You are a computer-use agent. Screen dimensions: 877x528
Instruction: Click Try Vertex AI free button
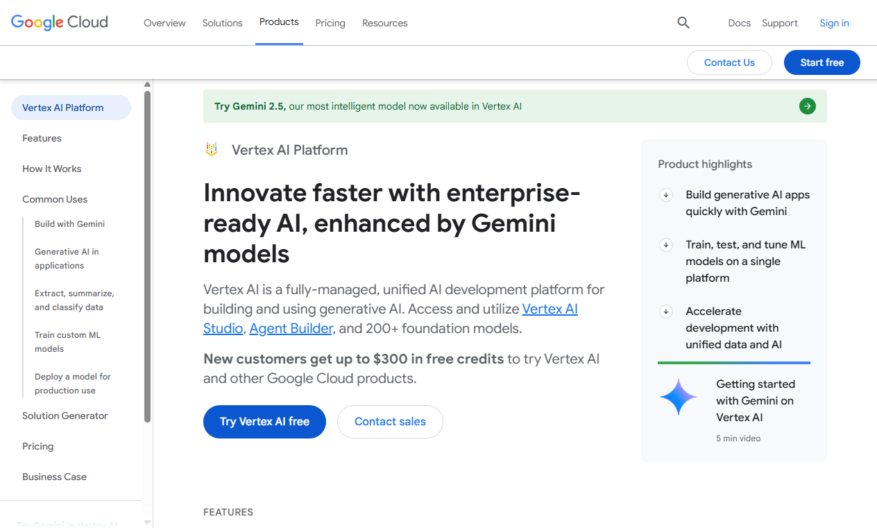point(264,422)
